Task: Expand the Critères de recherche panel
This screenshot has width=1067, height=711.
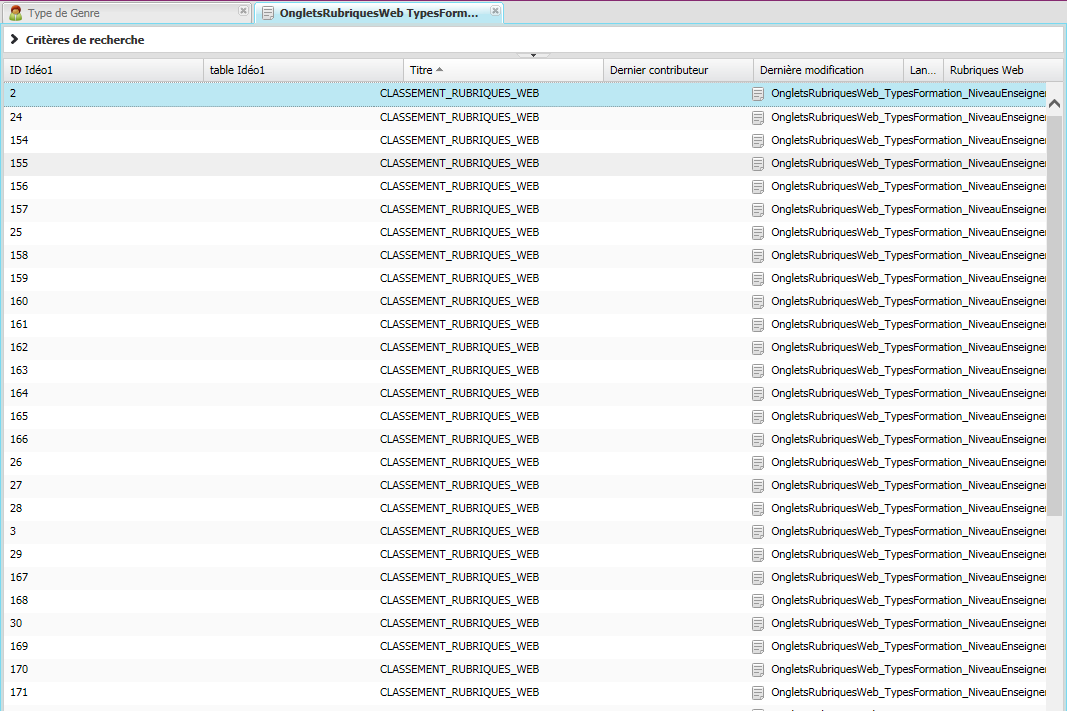Action: point(15,40)
